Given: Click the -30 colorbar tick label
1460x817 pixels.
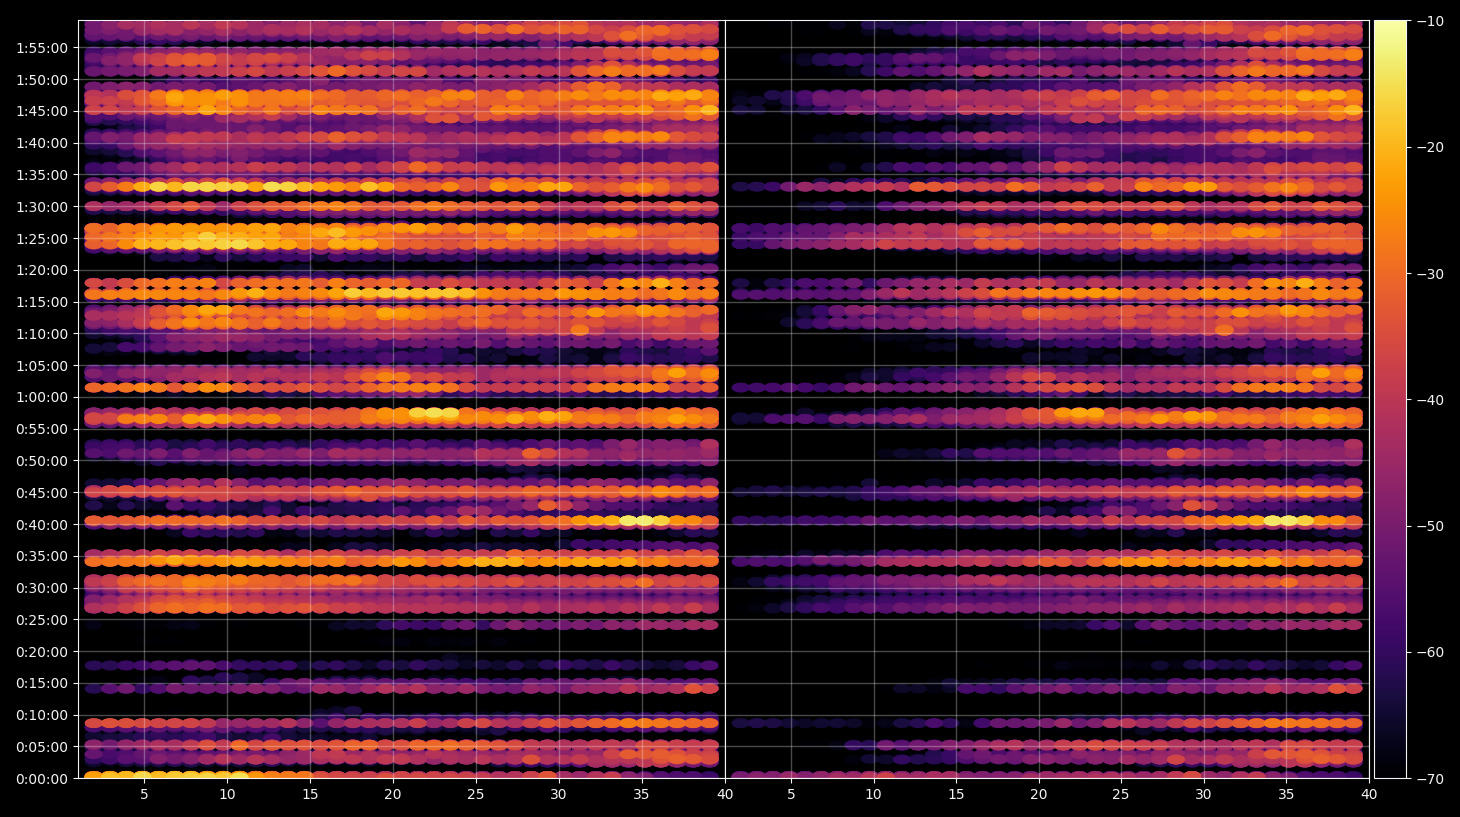Looking at the screenshot, I should click(1430, 274).
